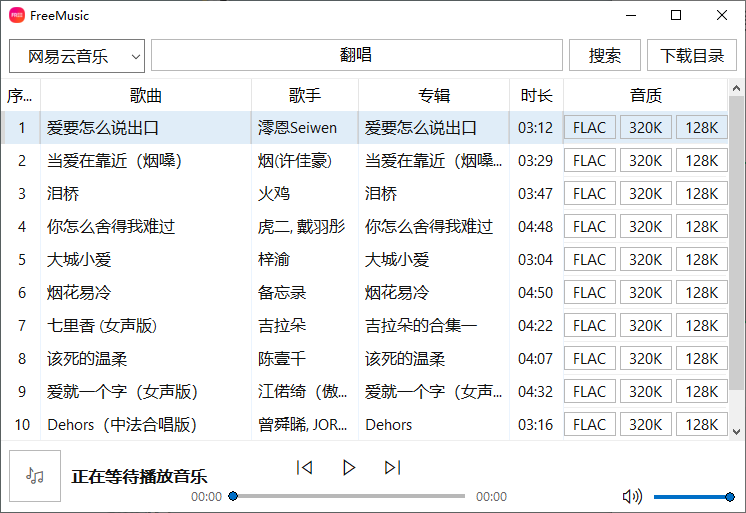Viewport: 746px width, 513px height.
Task: Select song title 烟花易冷
Action: pos(79,292)
